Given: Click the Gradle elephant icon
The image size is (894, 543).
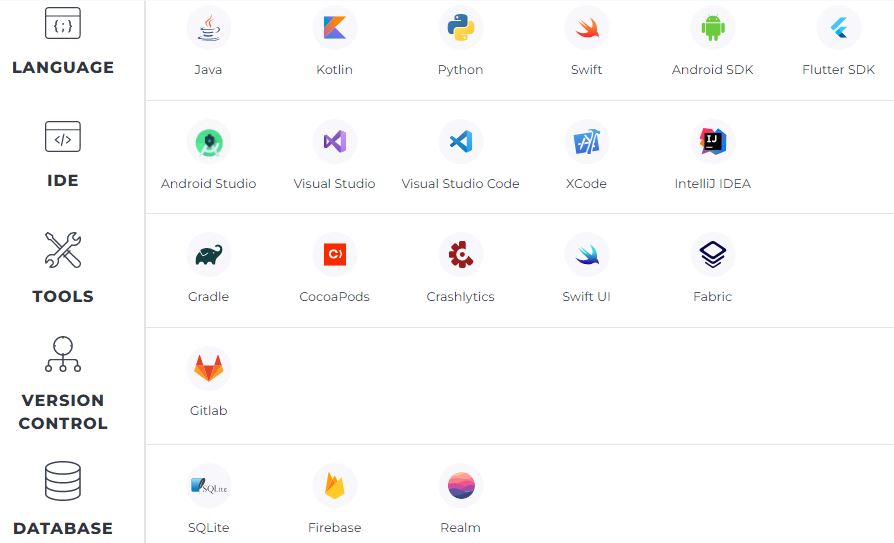Looking at the screenshot, I should tap(209, 255).
